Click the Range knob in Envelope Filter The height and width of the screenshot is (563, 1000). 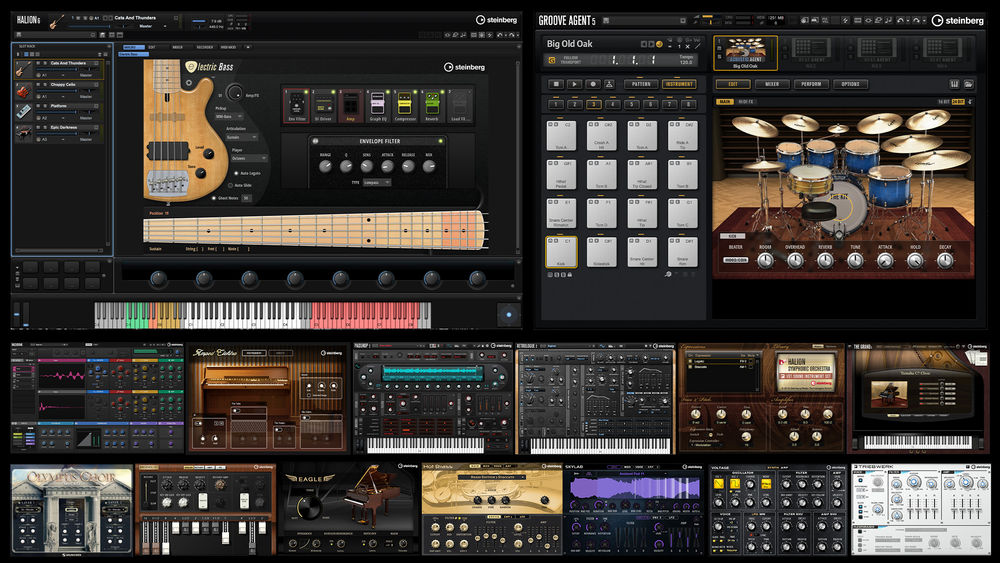pyautogui.click(x=325, y=166)
